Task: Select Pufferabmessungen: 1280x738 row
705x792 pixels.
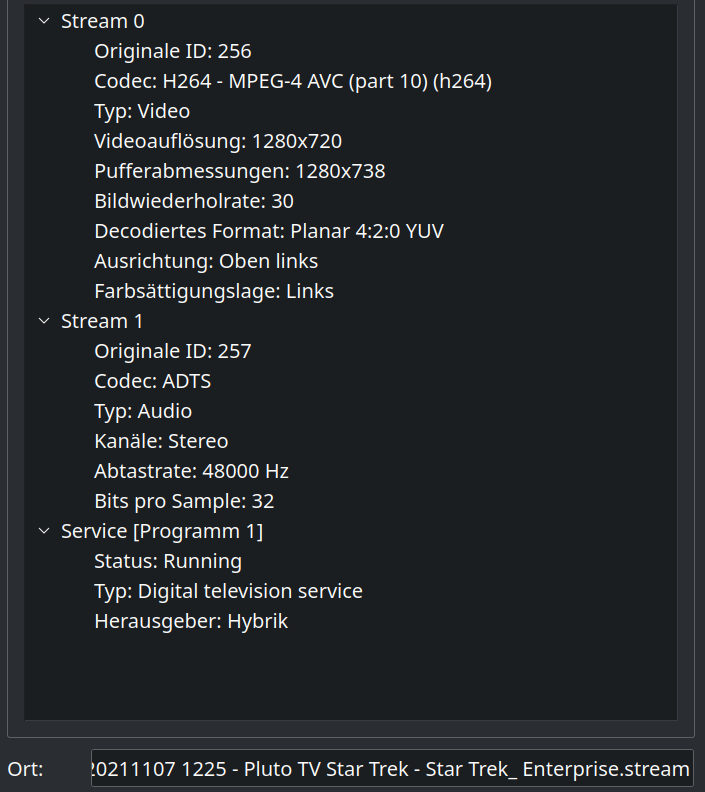Action: [239, 171]
